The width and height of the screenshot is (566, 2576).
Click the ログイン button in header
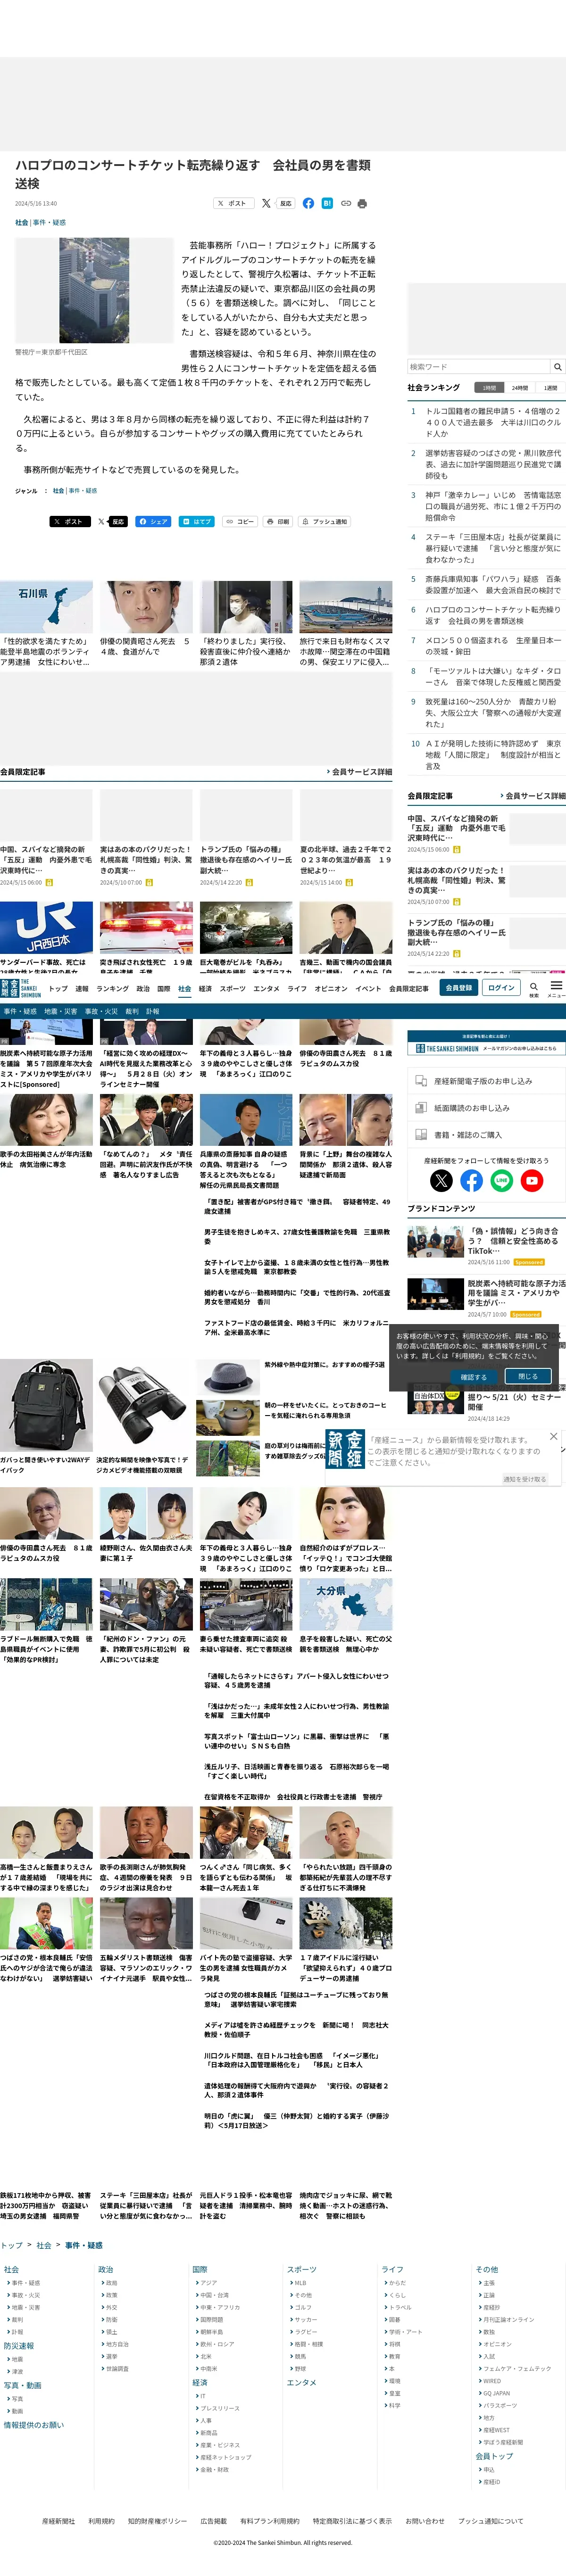(x=501, y=988)
